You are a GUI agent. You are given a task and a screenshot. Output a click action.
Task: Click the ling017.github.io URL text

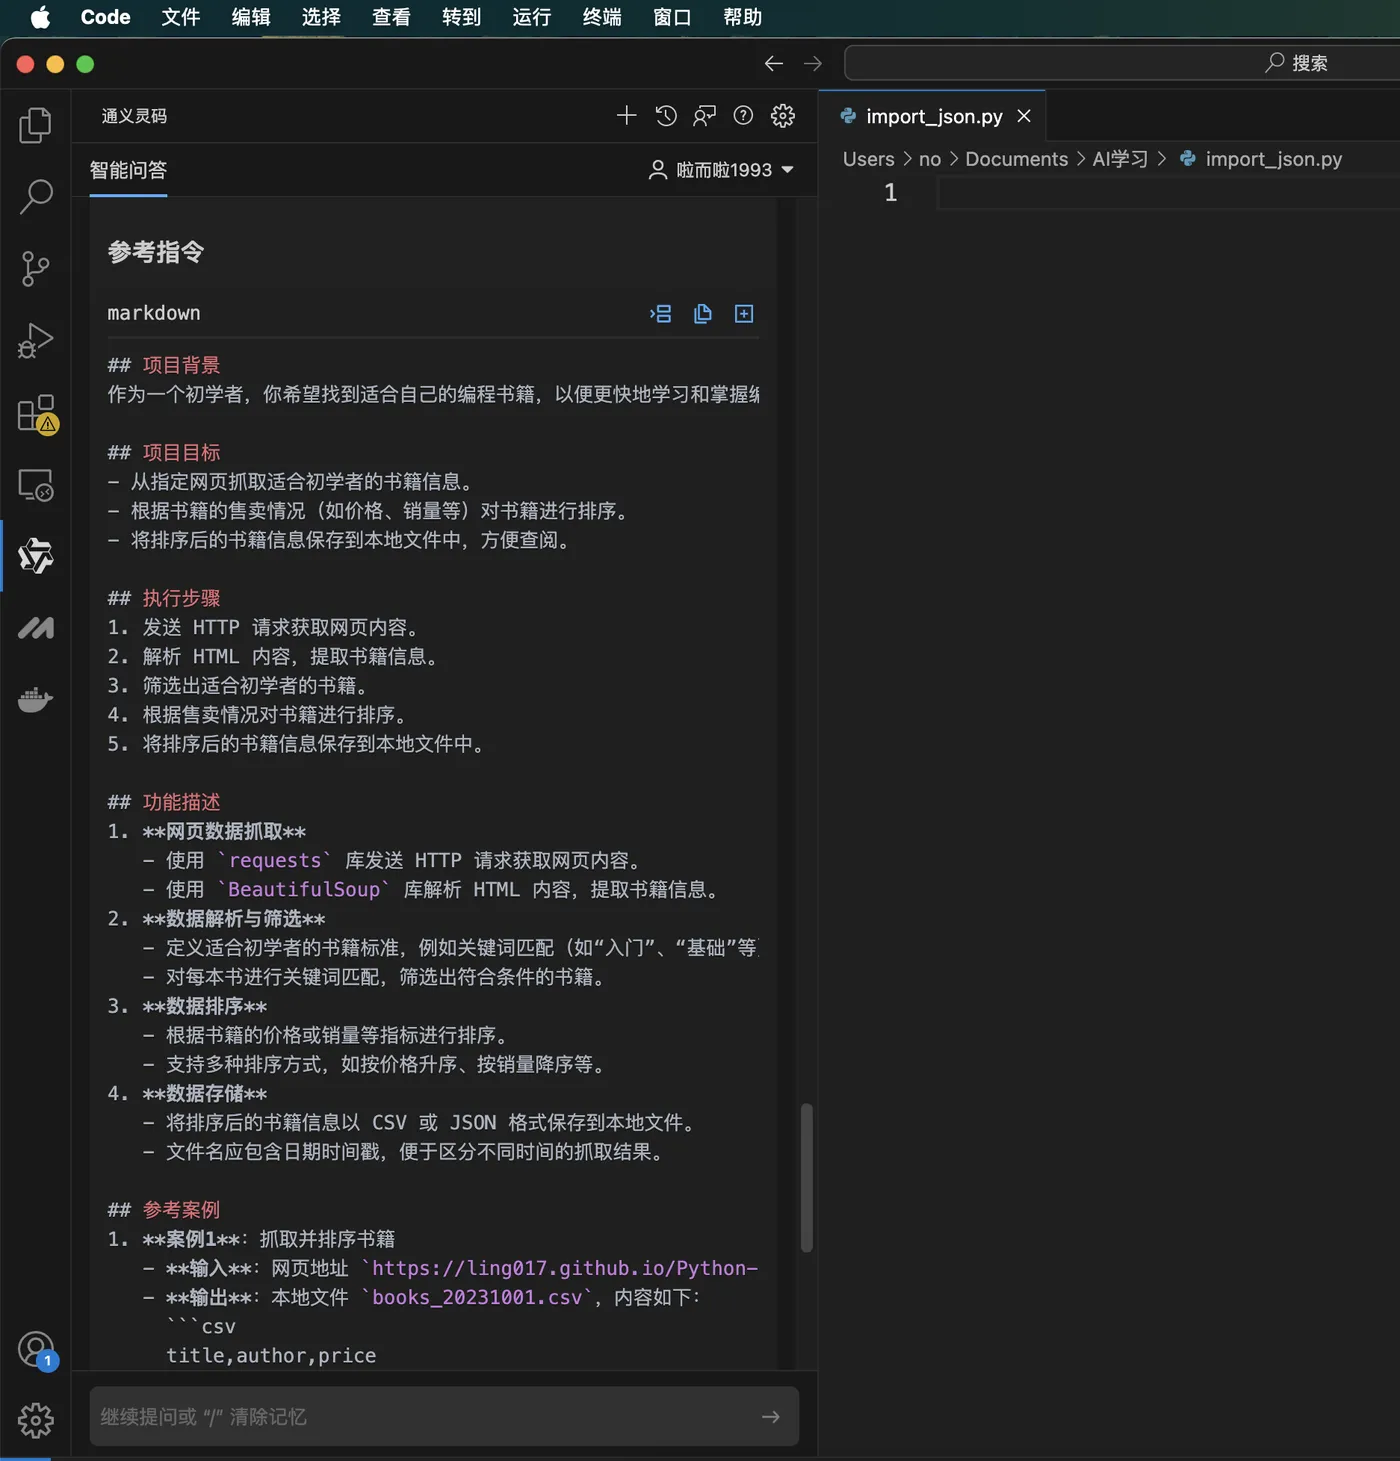tap(565, 1268)
